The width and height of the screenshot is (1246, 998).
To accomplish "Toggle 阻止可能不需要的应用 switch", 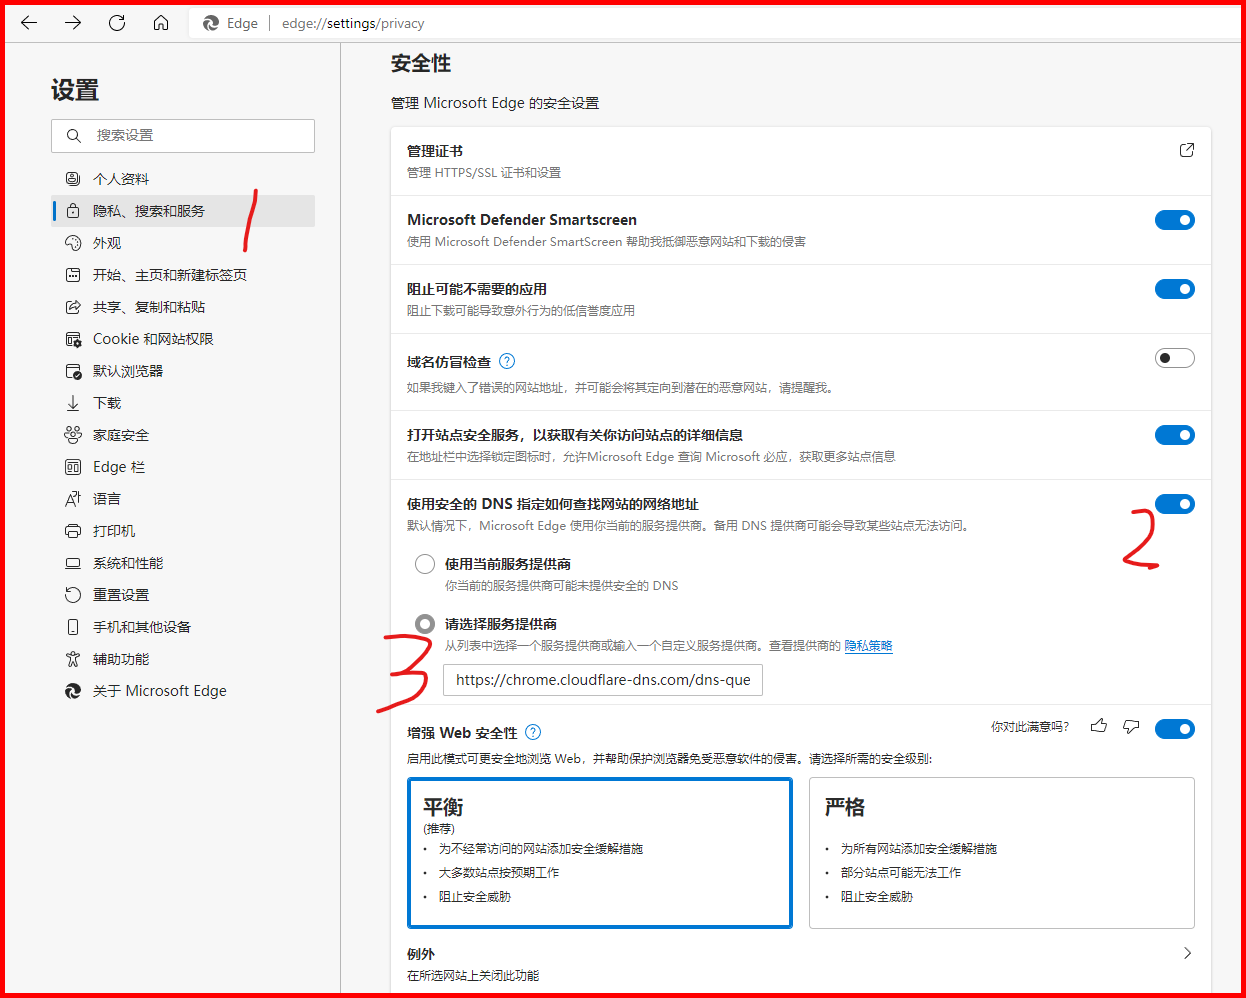I will [x=1175, y=289].
